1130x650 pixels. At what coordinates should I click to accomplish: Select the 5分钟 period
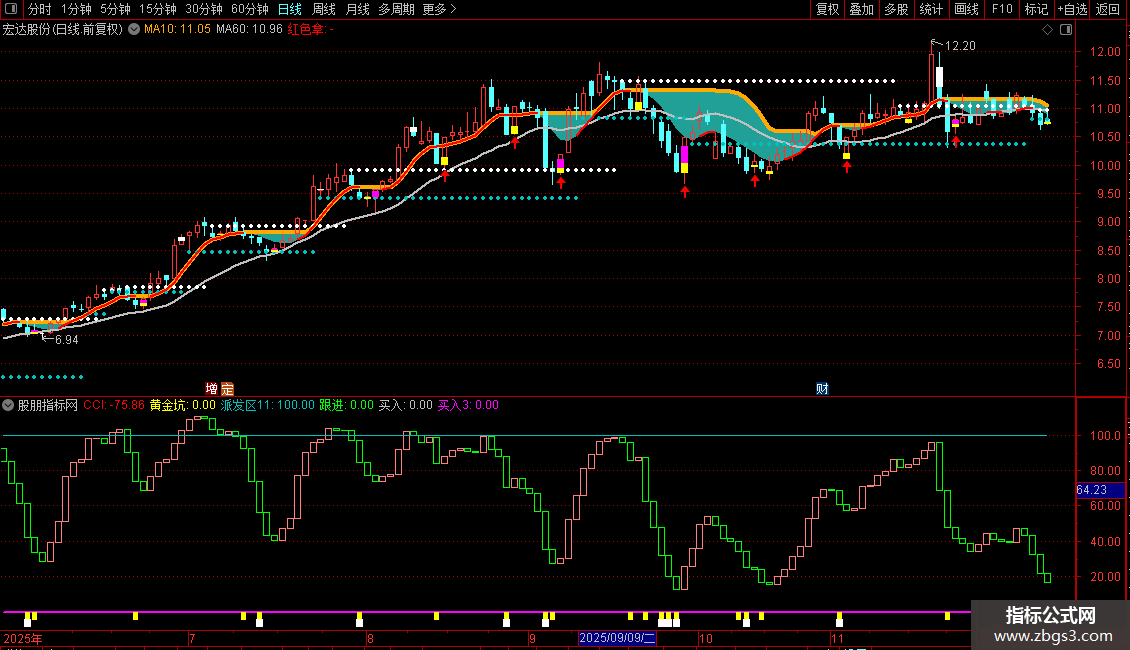tap(115, 9)
